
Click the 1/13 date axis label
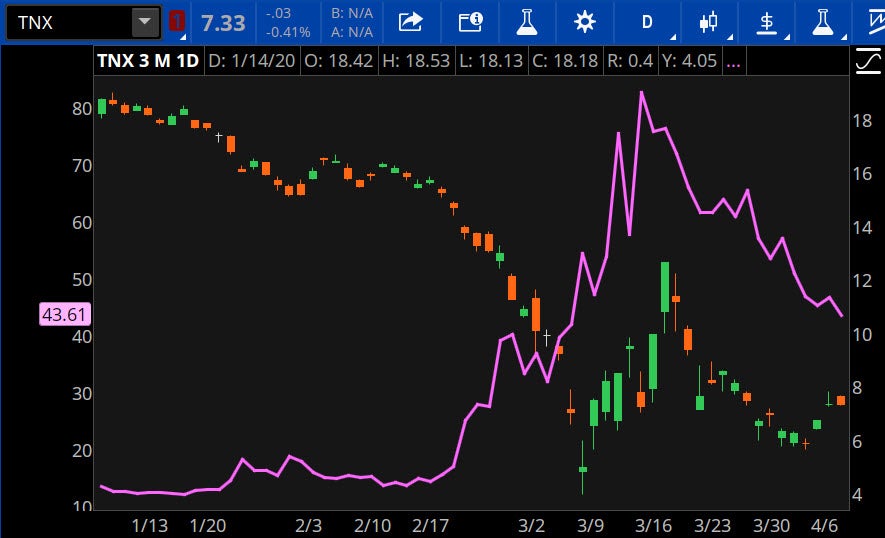(x=150, y=526)
